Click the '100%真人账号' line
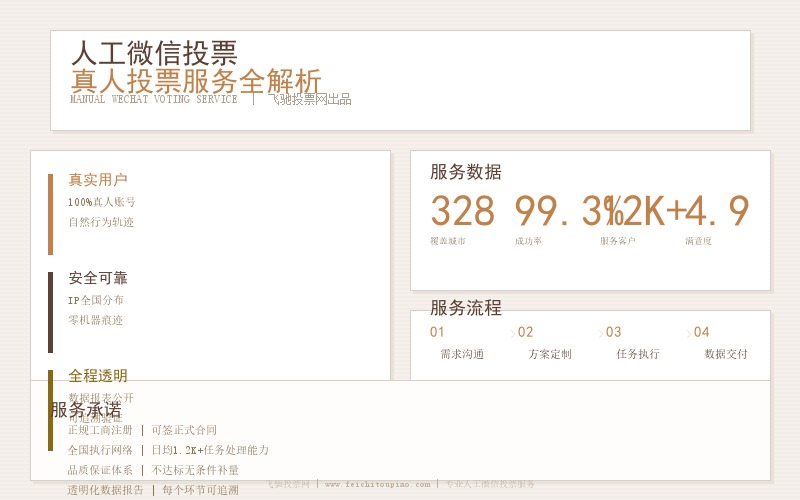The image size is (800, 500). click(x=102, y=202)
